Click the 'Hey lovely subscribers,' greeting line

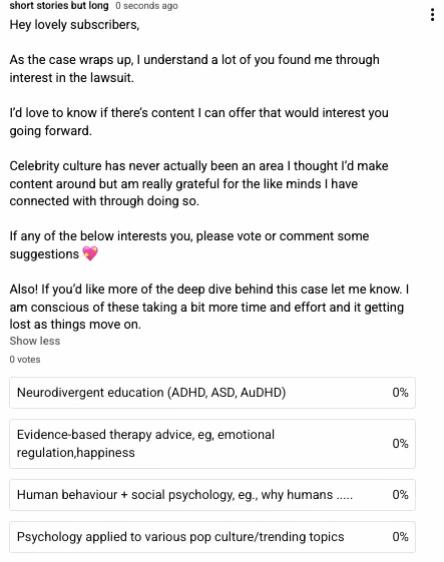(x=74, y=25)
